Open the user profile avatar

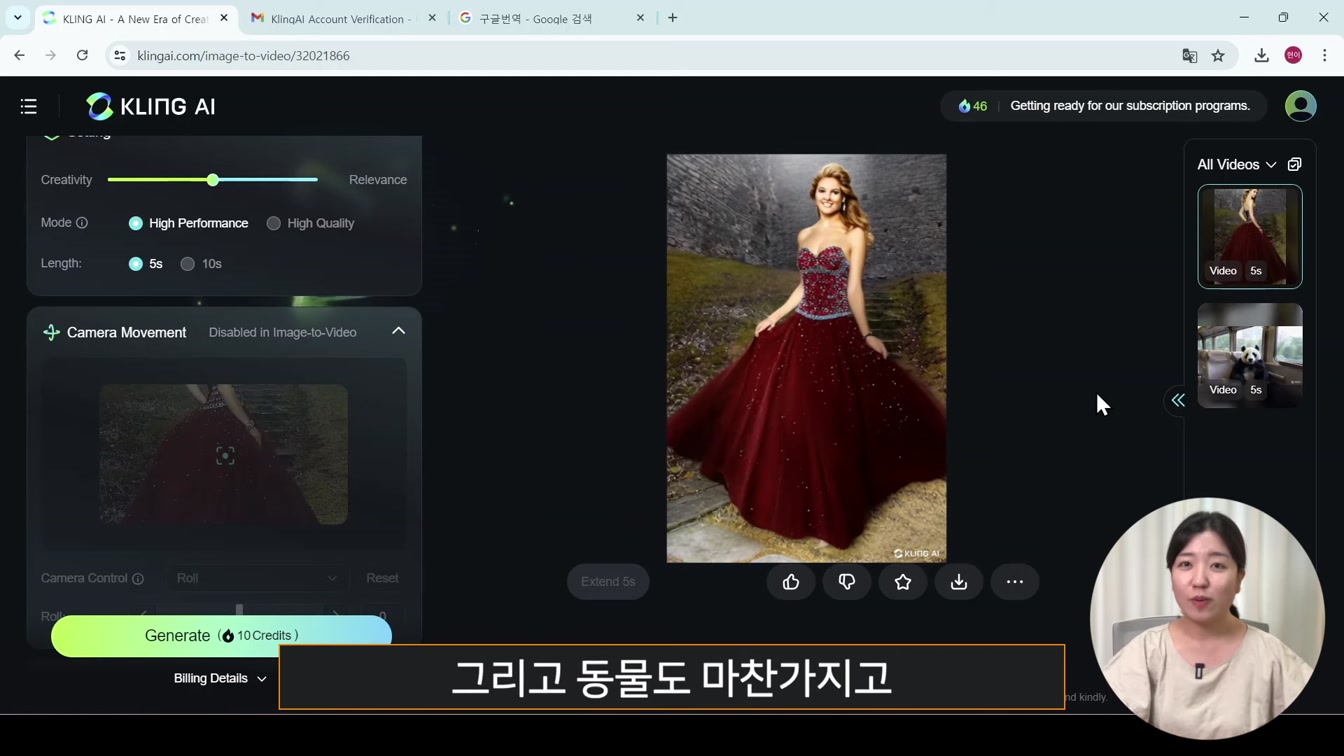pyautogui.click(x=1300, y=106)
